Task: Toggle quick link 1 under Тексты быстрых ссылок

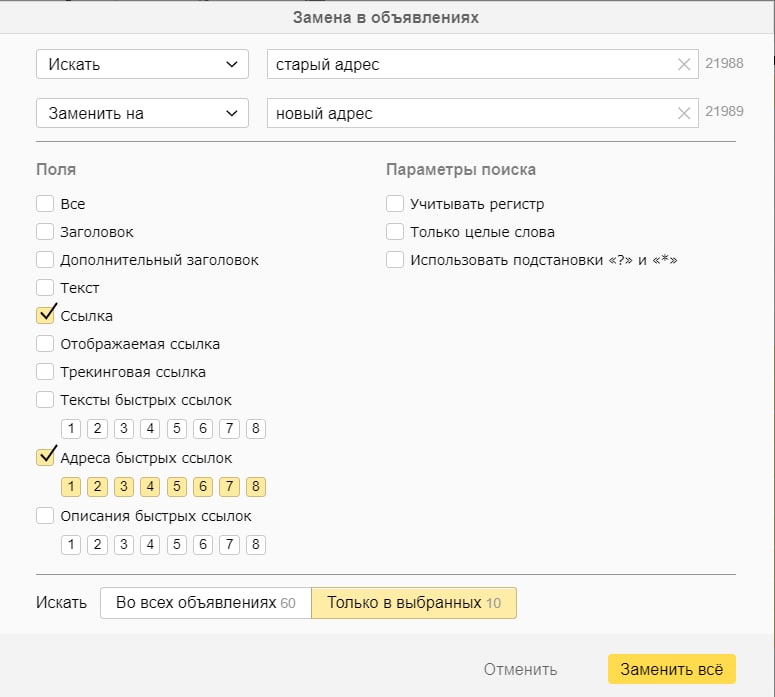Action: 71,429
